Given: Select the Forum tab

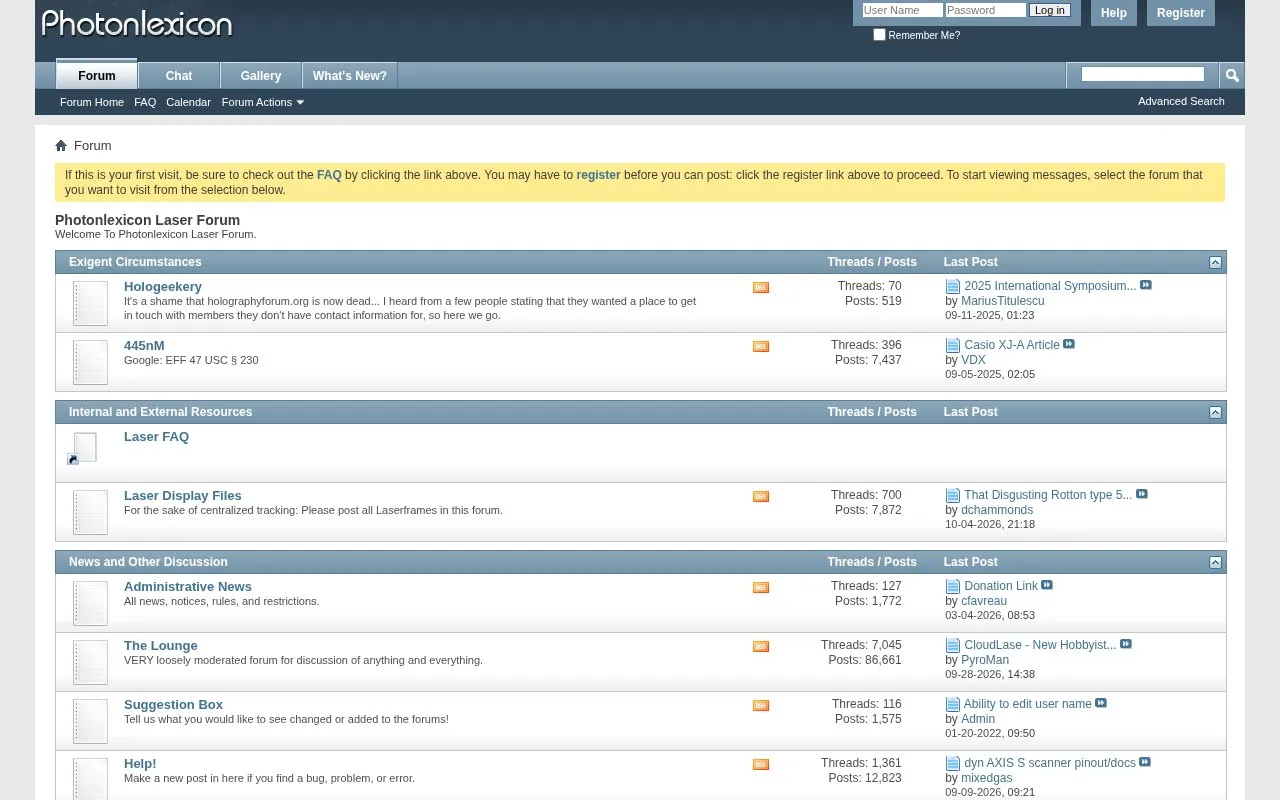Looking at the screenshot, I should [x=97, y=75].
